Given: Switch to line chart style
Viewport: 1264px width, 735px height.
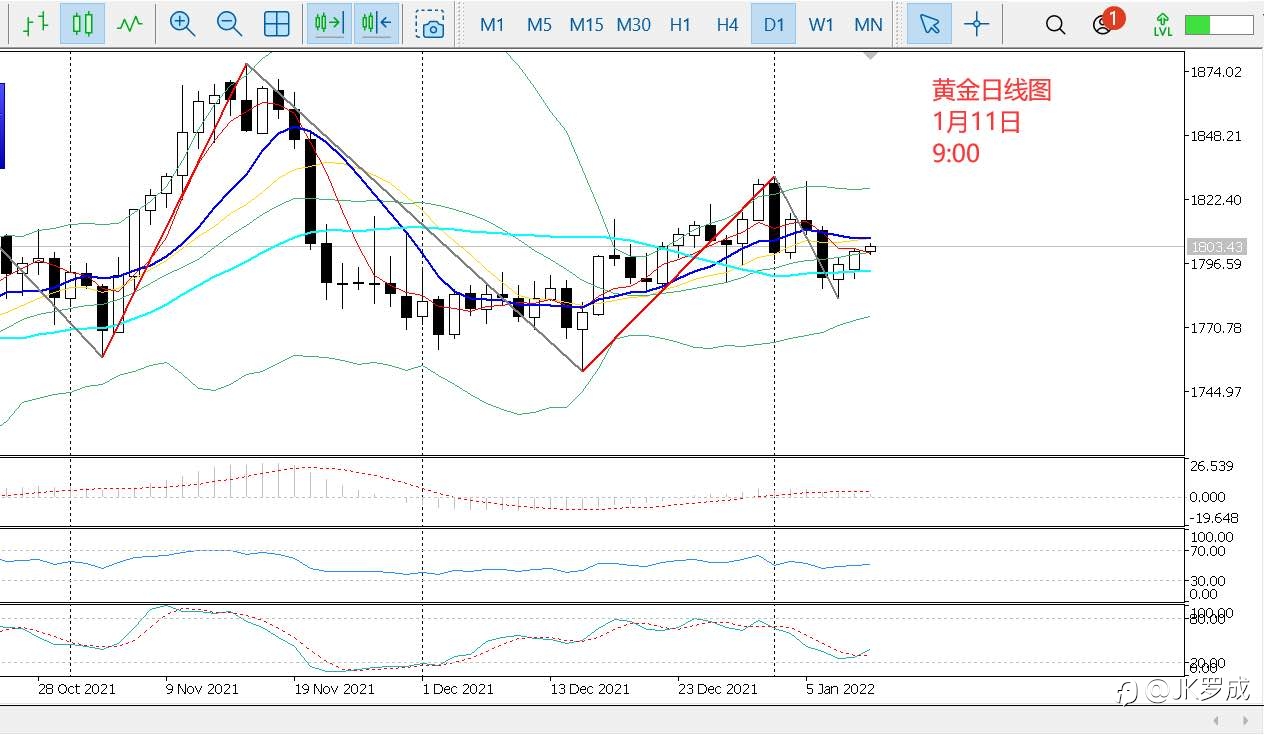Looking at the screenshot, I should pos(130,24).
